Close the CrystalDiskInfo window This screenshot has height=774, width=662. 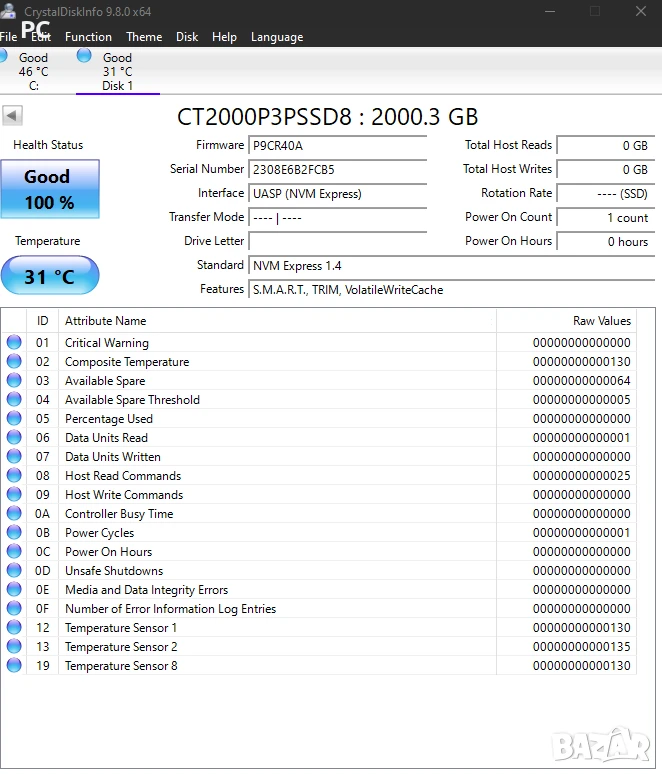pyautogui.click(x=641, y=11)
